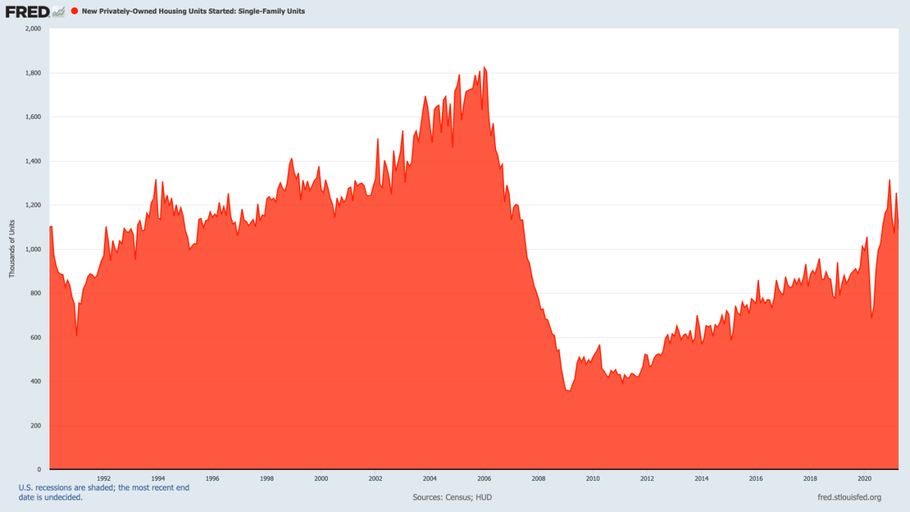Click the 1992 x-axis year label

tap(103, 479)
